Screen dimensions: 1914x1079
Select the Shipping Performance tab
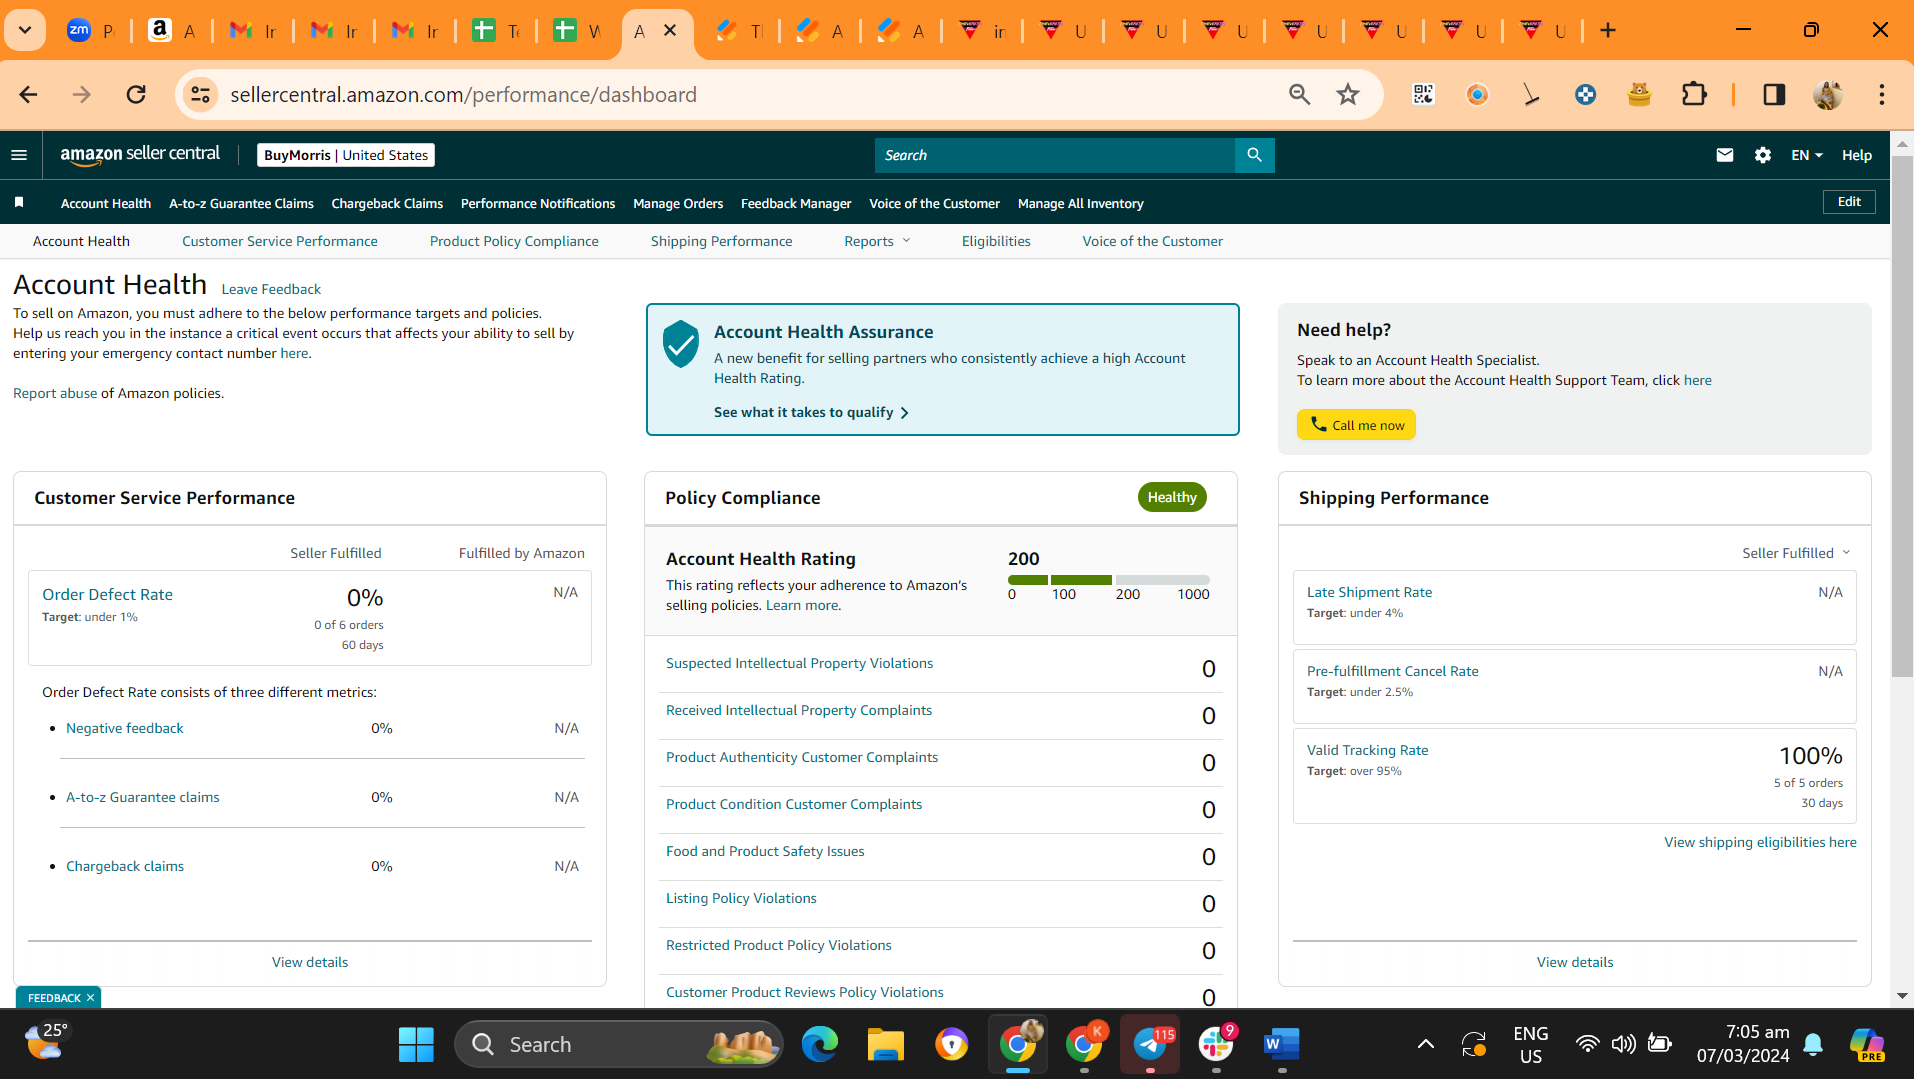[x=721, y=241]
